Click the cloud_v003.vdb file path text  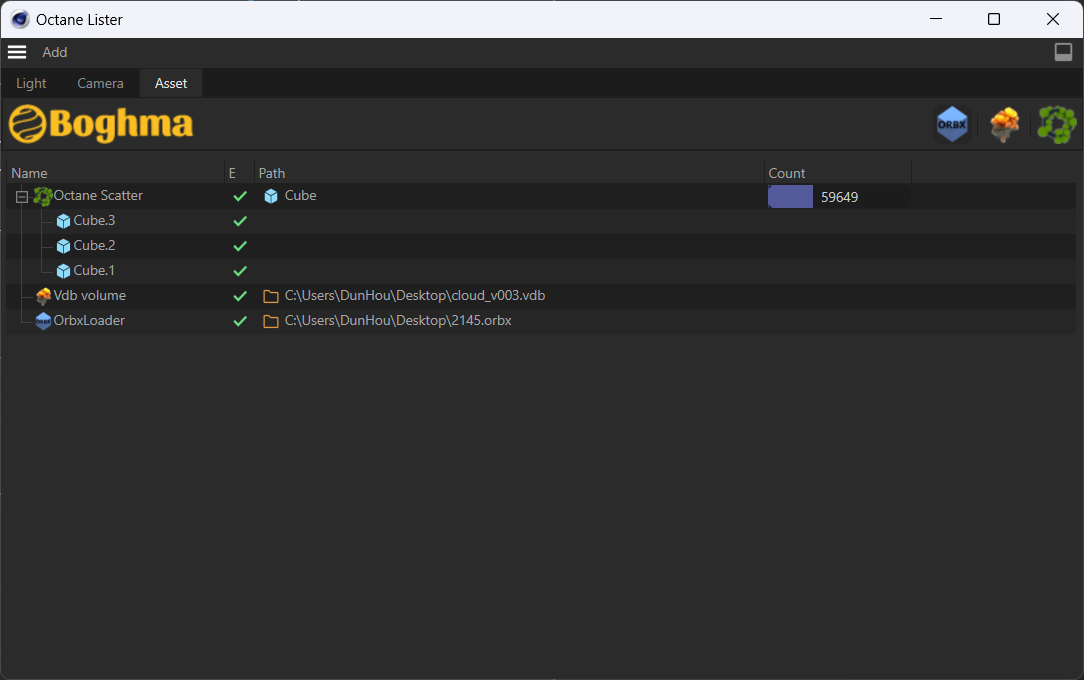[x=415, y=295]
